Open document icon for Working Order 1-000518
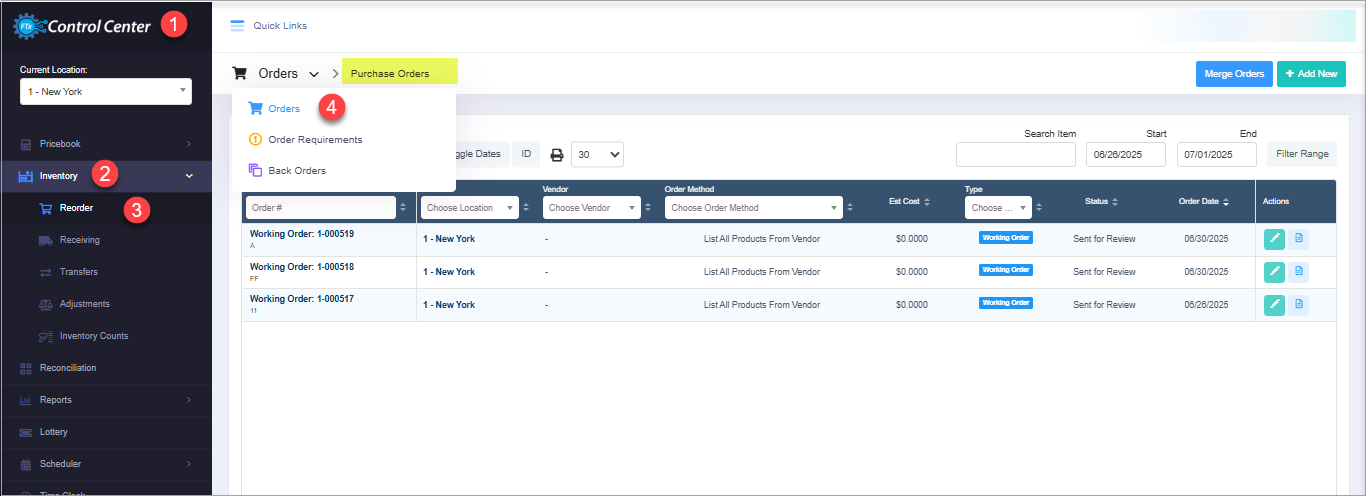Image resolution: width=1366 pixels, height=496 pixels. [1298, 272]
